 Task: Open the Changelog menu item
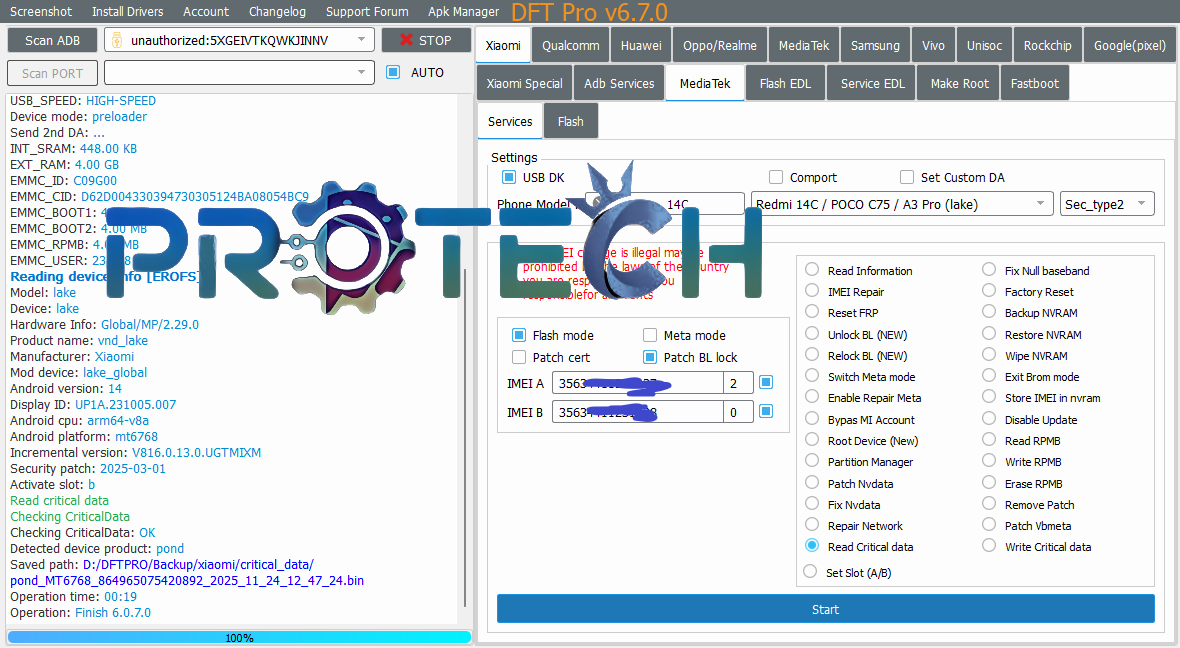point(277,11)
